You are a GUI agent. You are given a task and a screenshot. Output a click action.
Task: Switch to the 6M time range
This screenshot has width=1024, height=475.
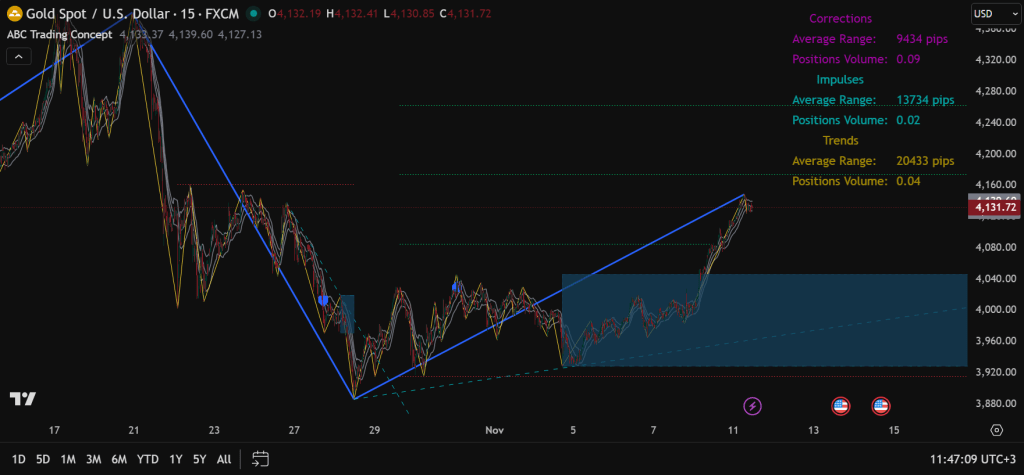point(119,459)
